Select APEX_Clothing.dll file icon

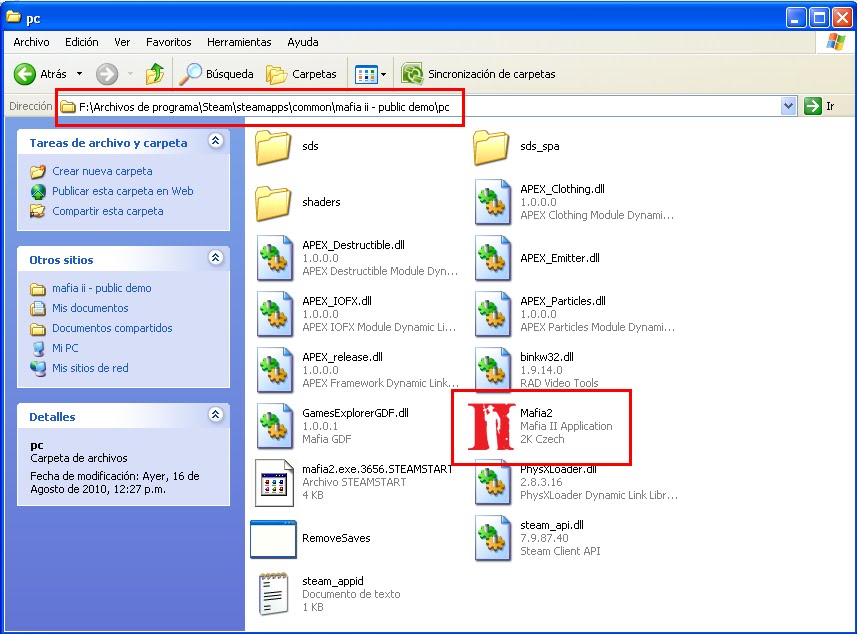click(x=492, y=202)
